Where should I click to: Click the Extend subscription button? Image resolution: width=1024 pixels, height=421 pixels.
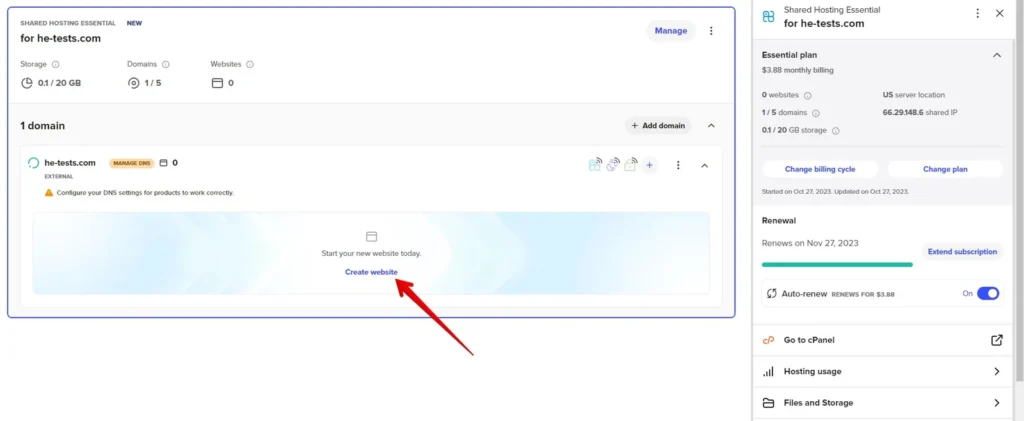962,251
